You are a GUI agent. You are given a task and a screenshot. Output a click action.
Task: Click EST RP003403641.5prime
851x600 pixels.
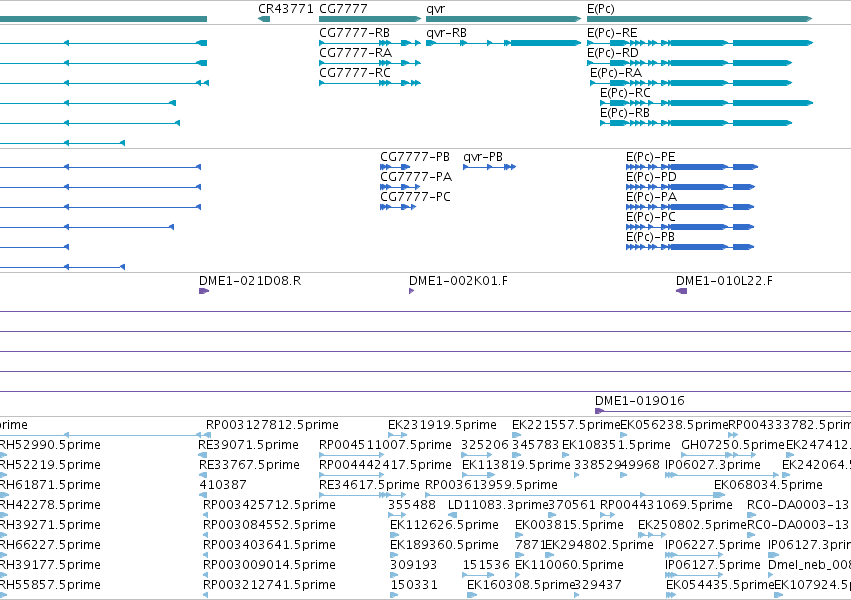pos(269,545)
